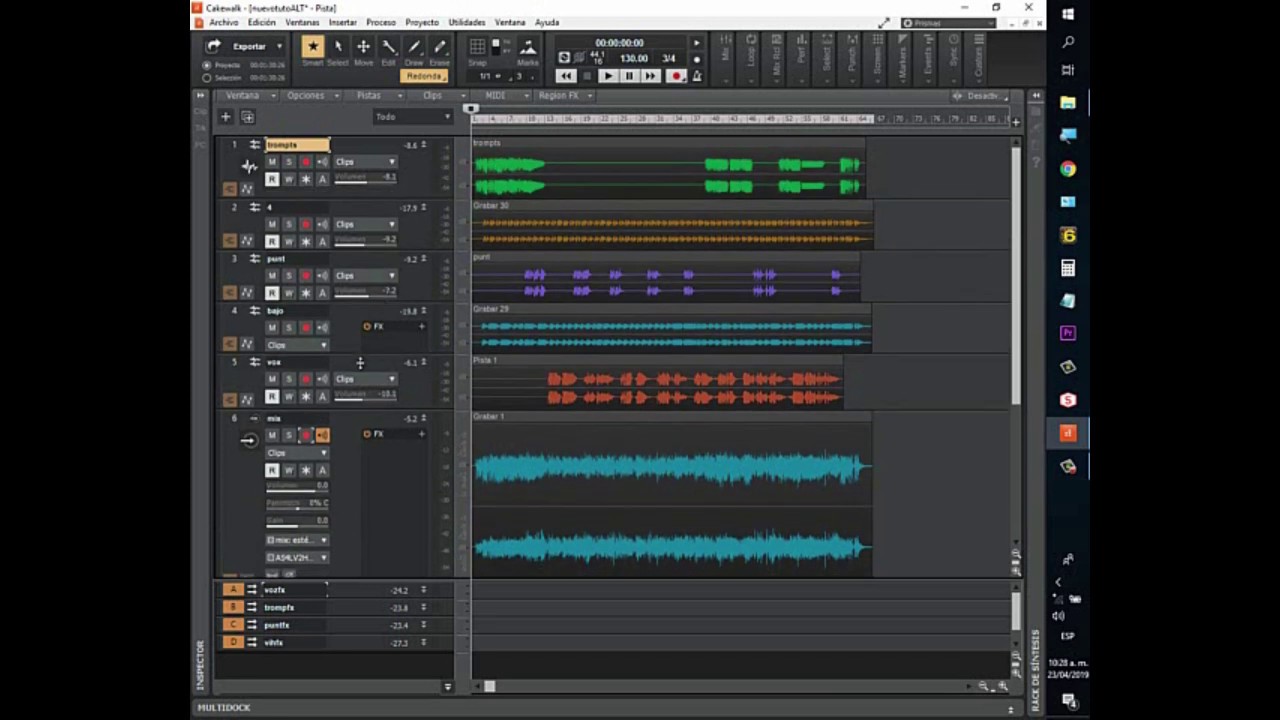Open Clips dropdown on trompts track
1280x720 pixels.
(x=365, y=162)
